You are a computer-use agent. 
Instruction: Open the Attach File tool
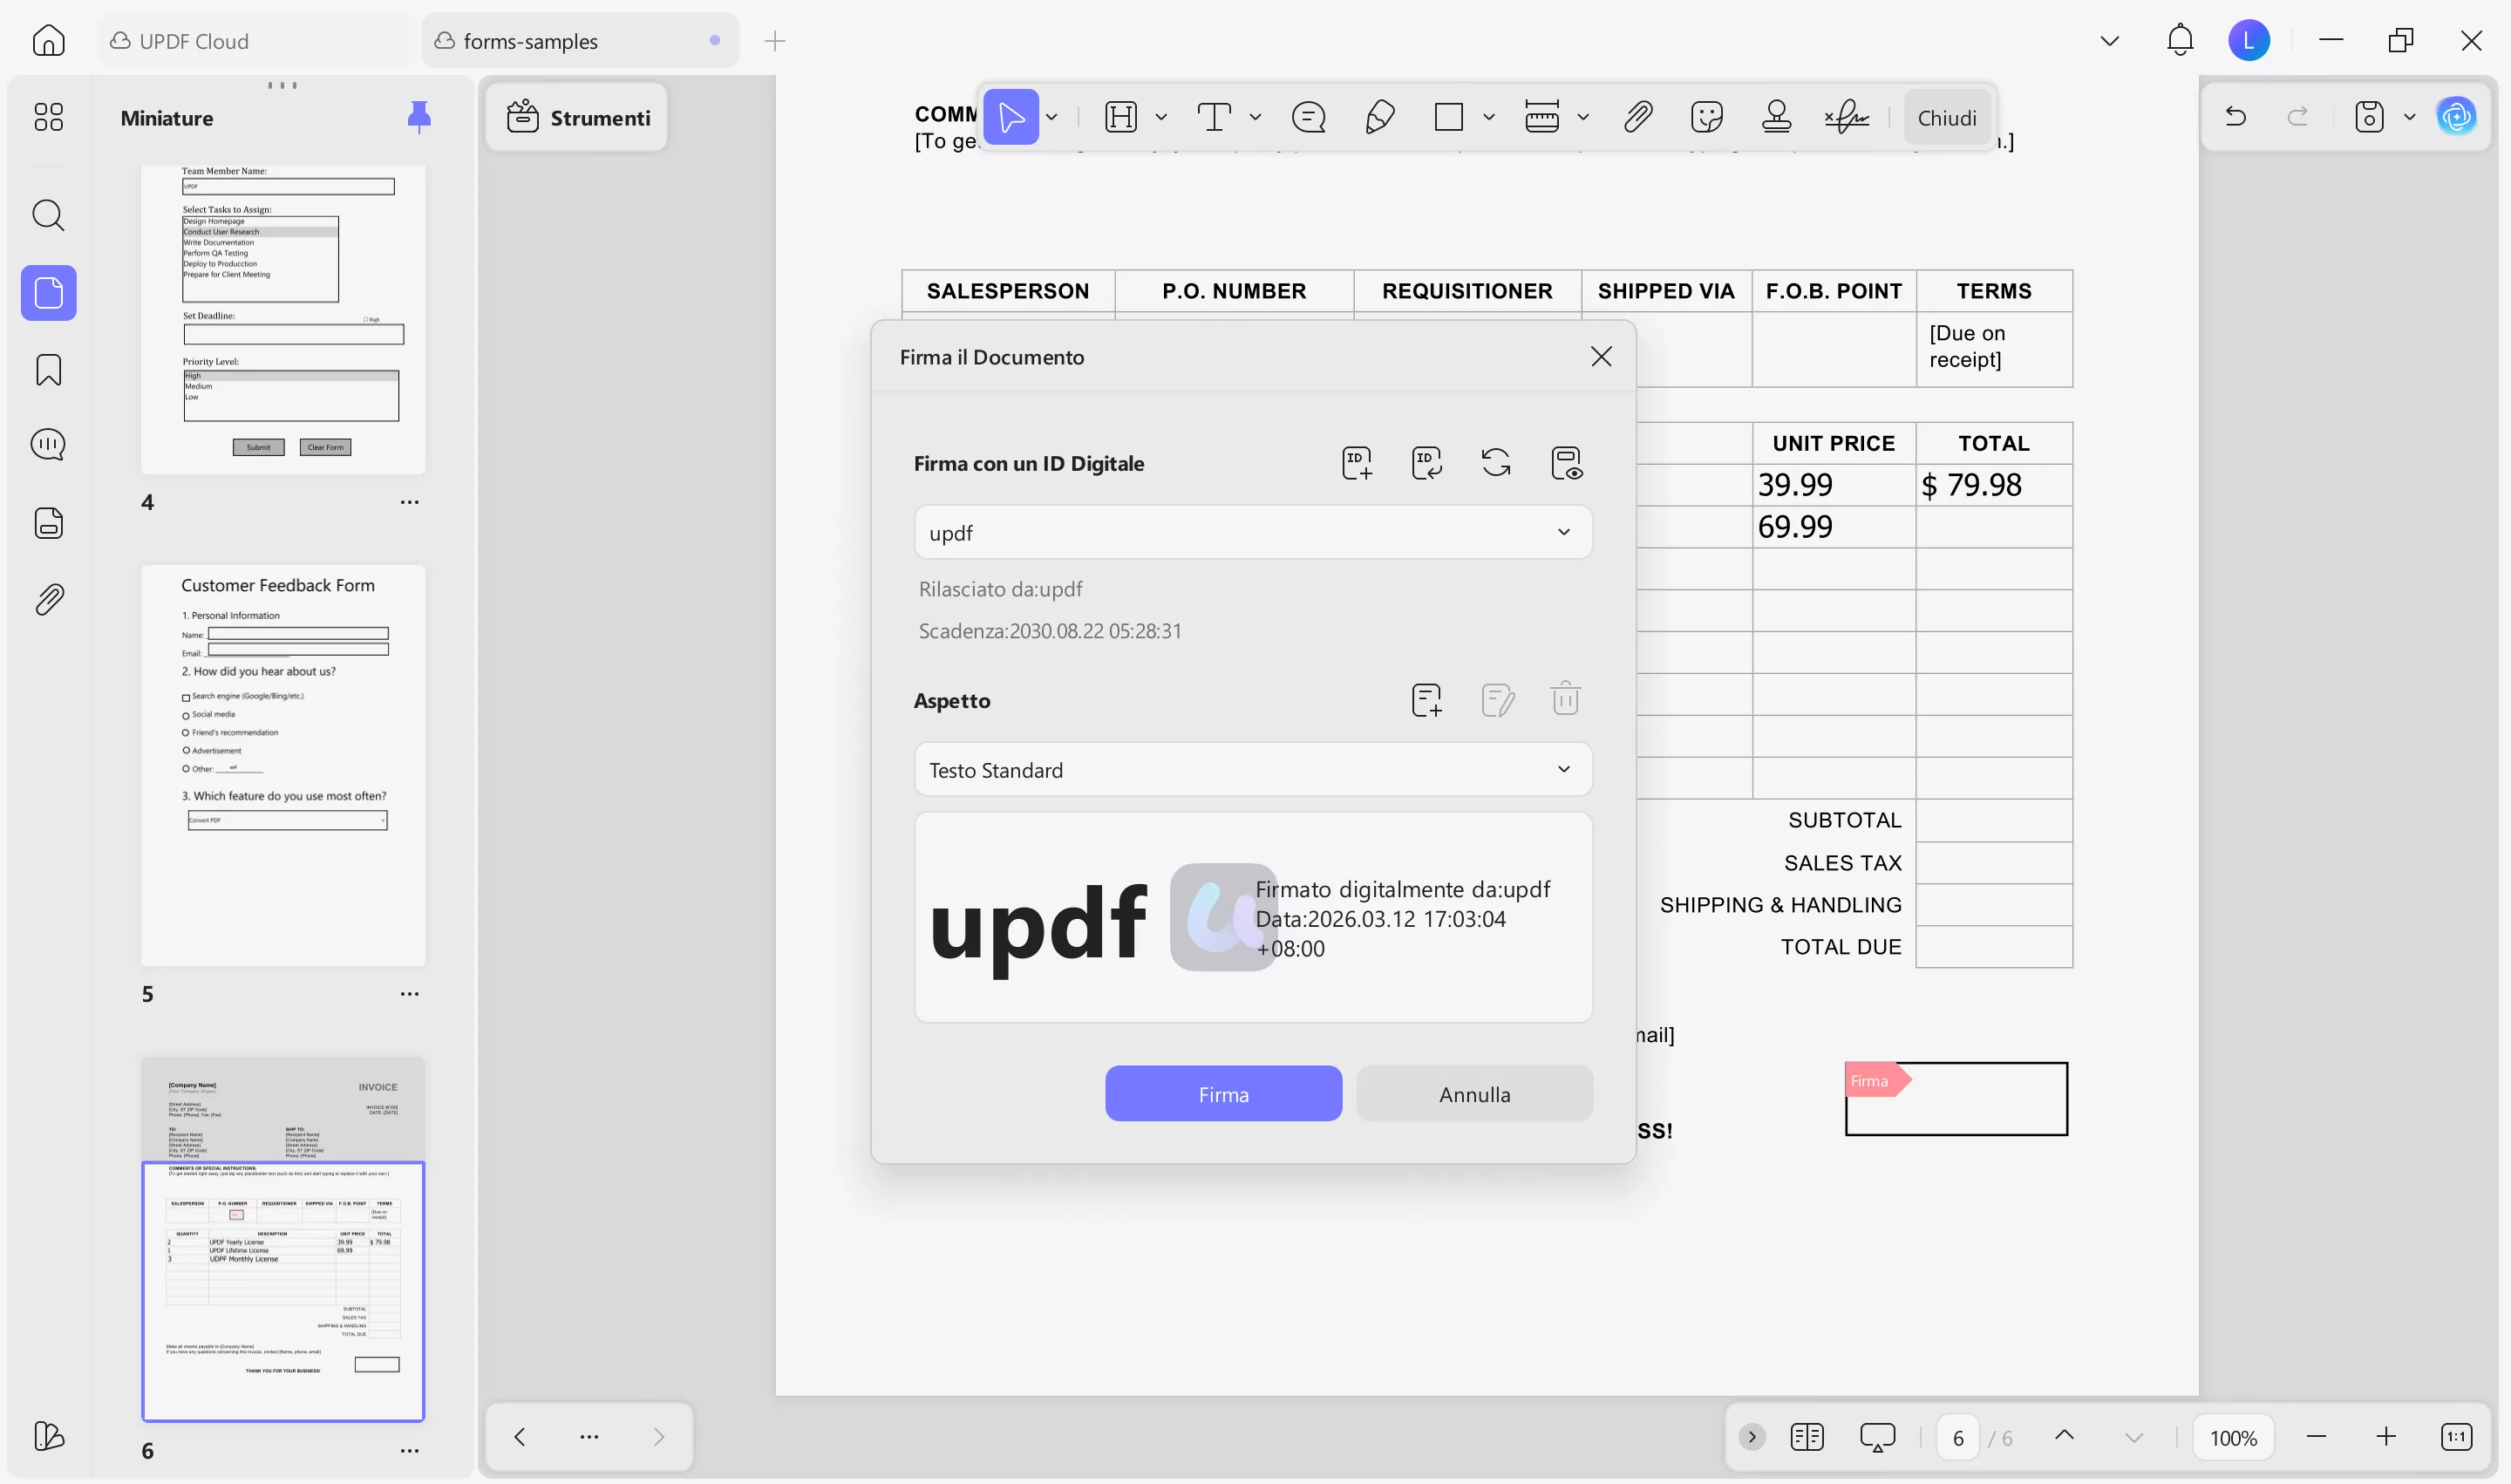coord(1637,117)
